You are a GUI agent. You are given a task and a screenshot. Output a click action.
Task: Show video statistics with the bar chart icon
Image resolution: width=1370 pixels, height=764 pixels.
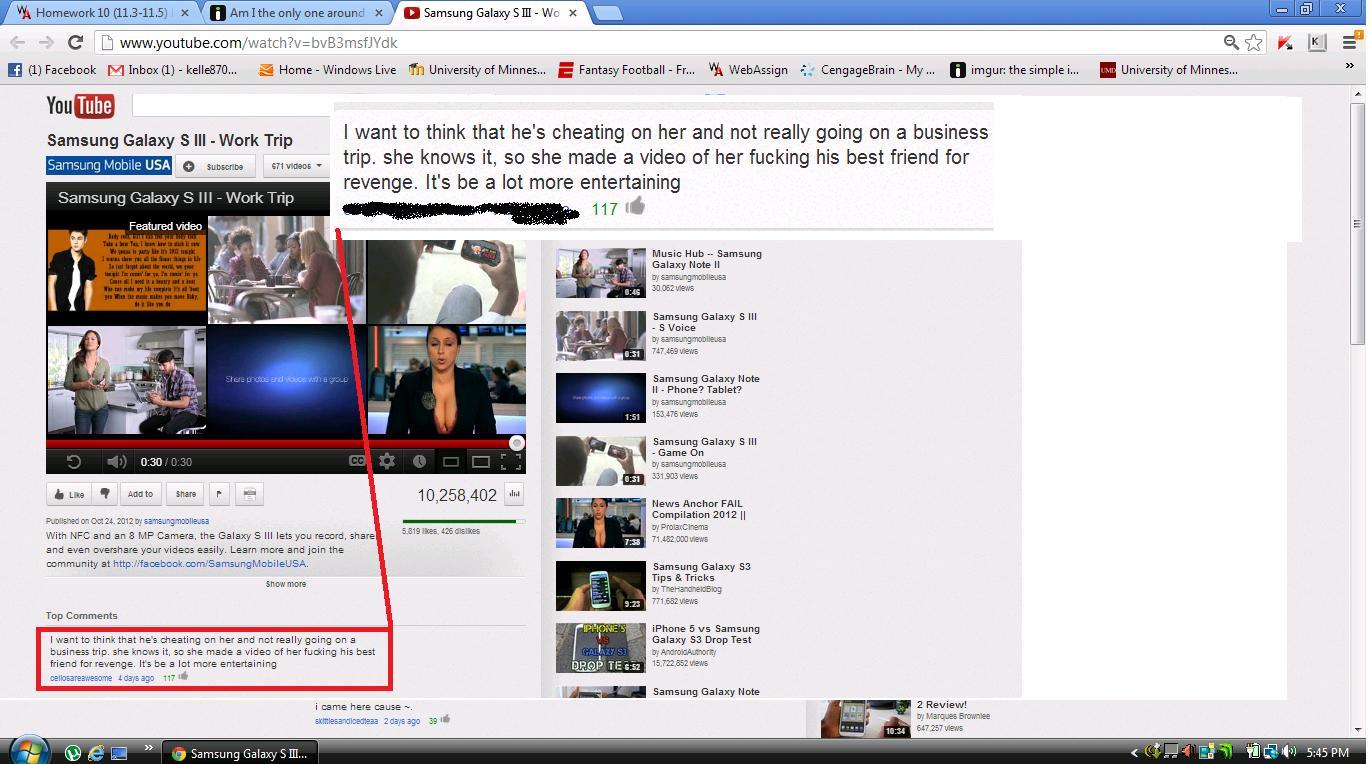point(515,494)
